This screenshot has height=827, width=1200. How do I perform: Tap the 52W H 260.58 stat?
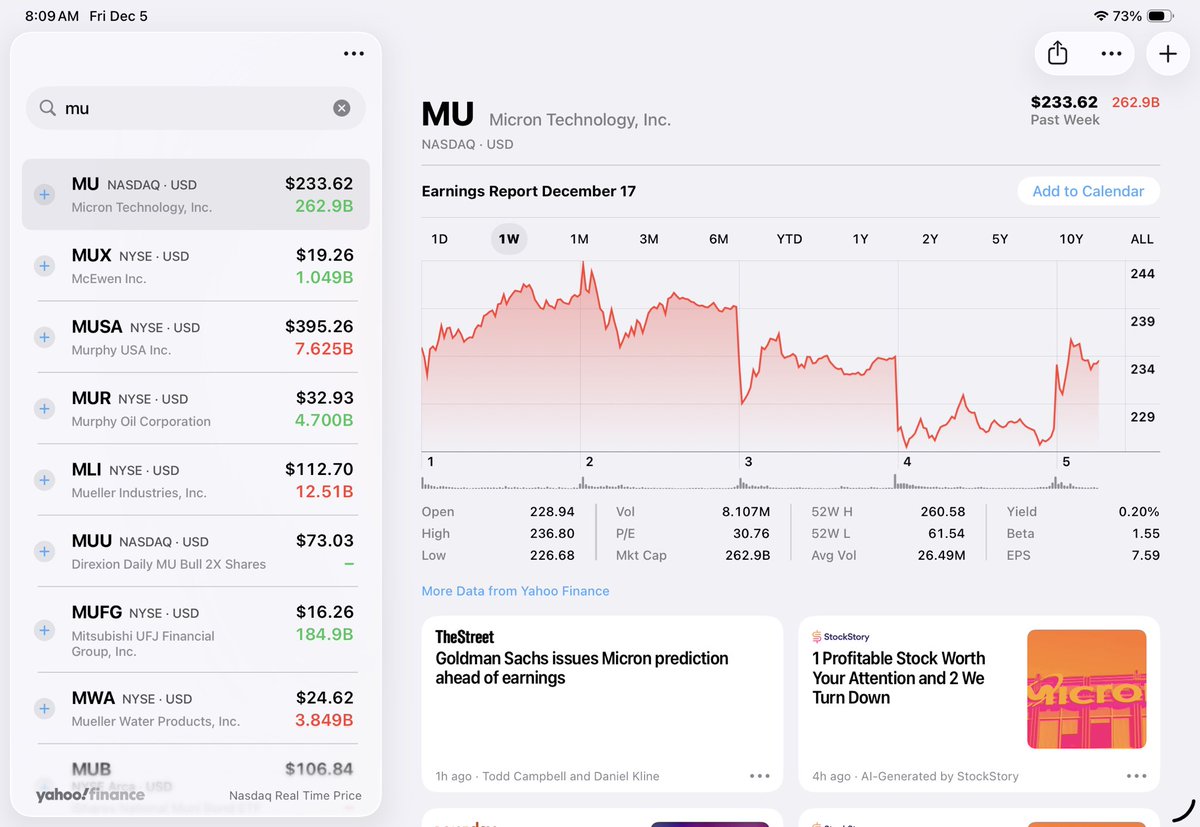coord(890,511)
